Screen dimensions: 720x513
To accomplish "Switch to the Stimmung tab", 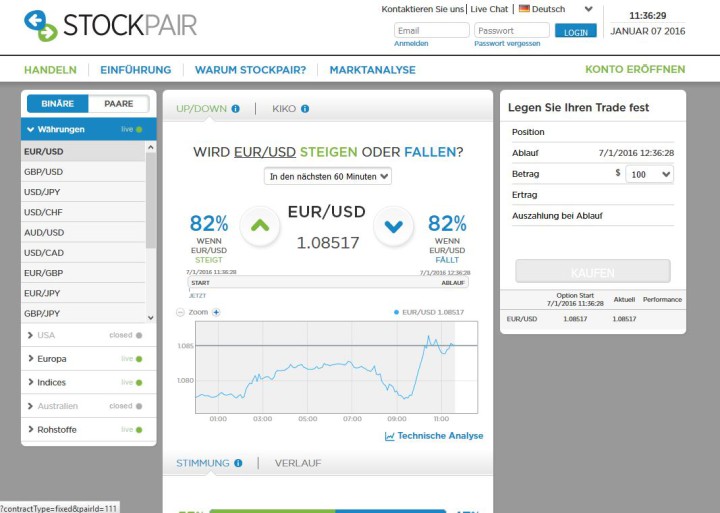I will coord(202,463).
